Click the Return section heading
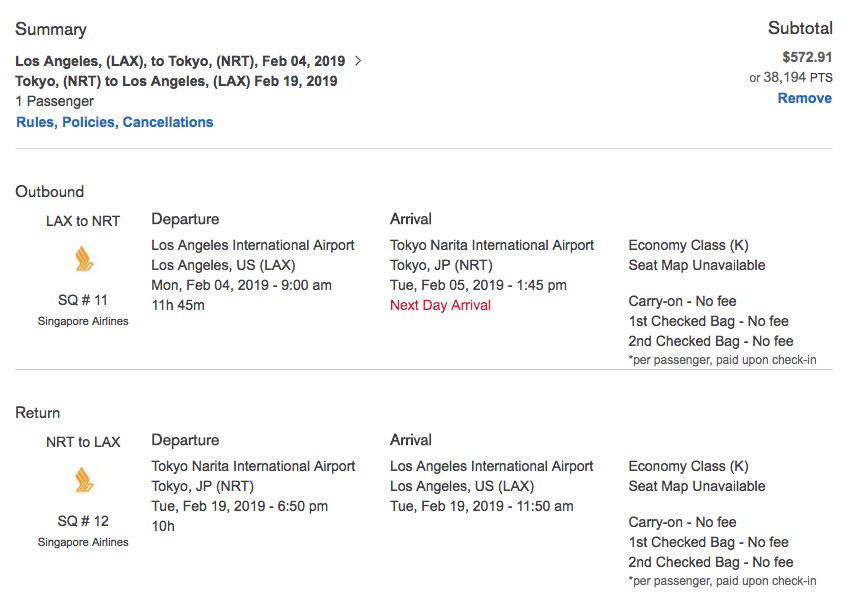 pyautogui.click(x=38, y=412)
